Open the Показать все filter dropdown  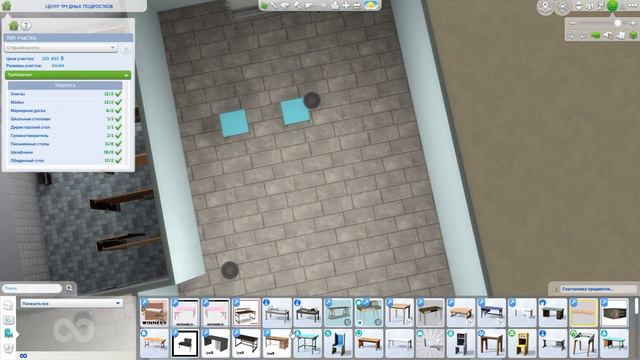pyautogui.click(x=71, y=303)
